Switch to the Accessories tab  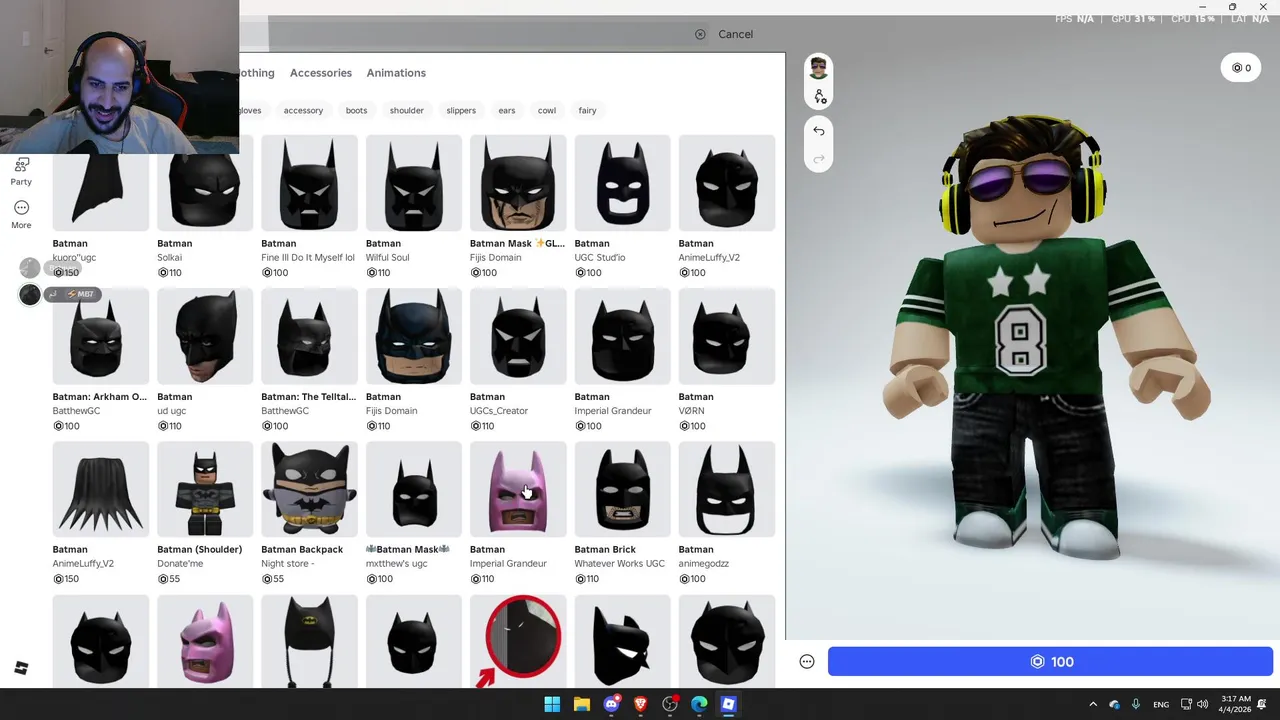coord(320,73)
